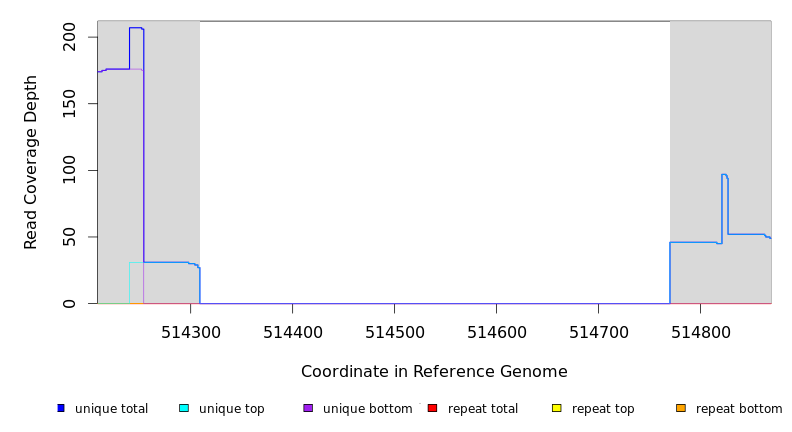Click the cyan unique top legend swatch
Viewport: 792px width, 432px height.
184,408
